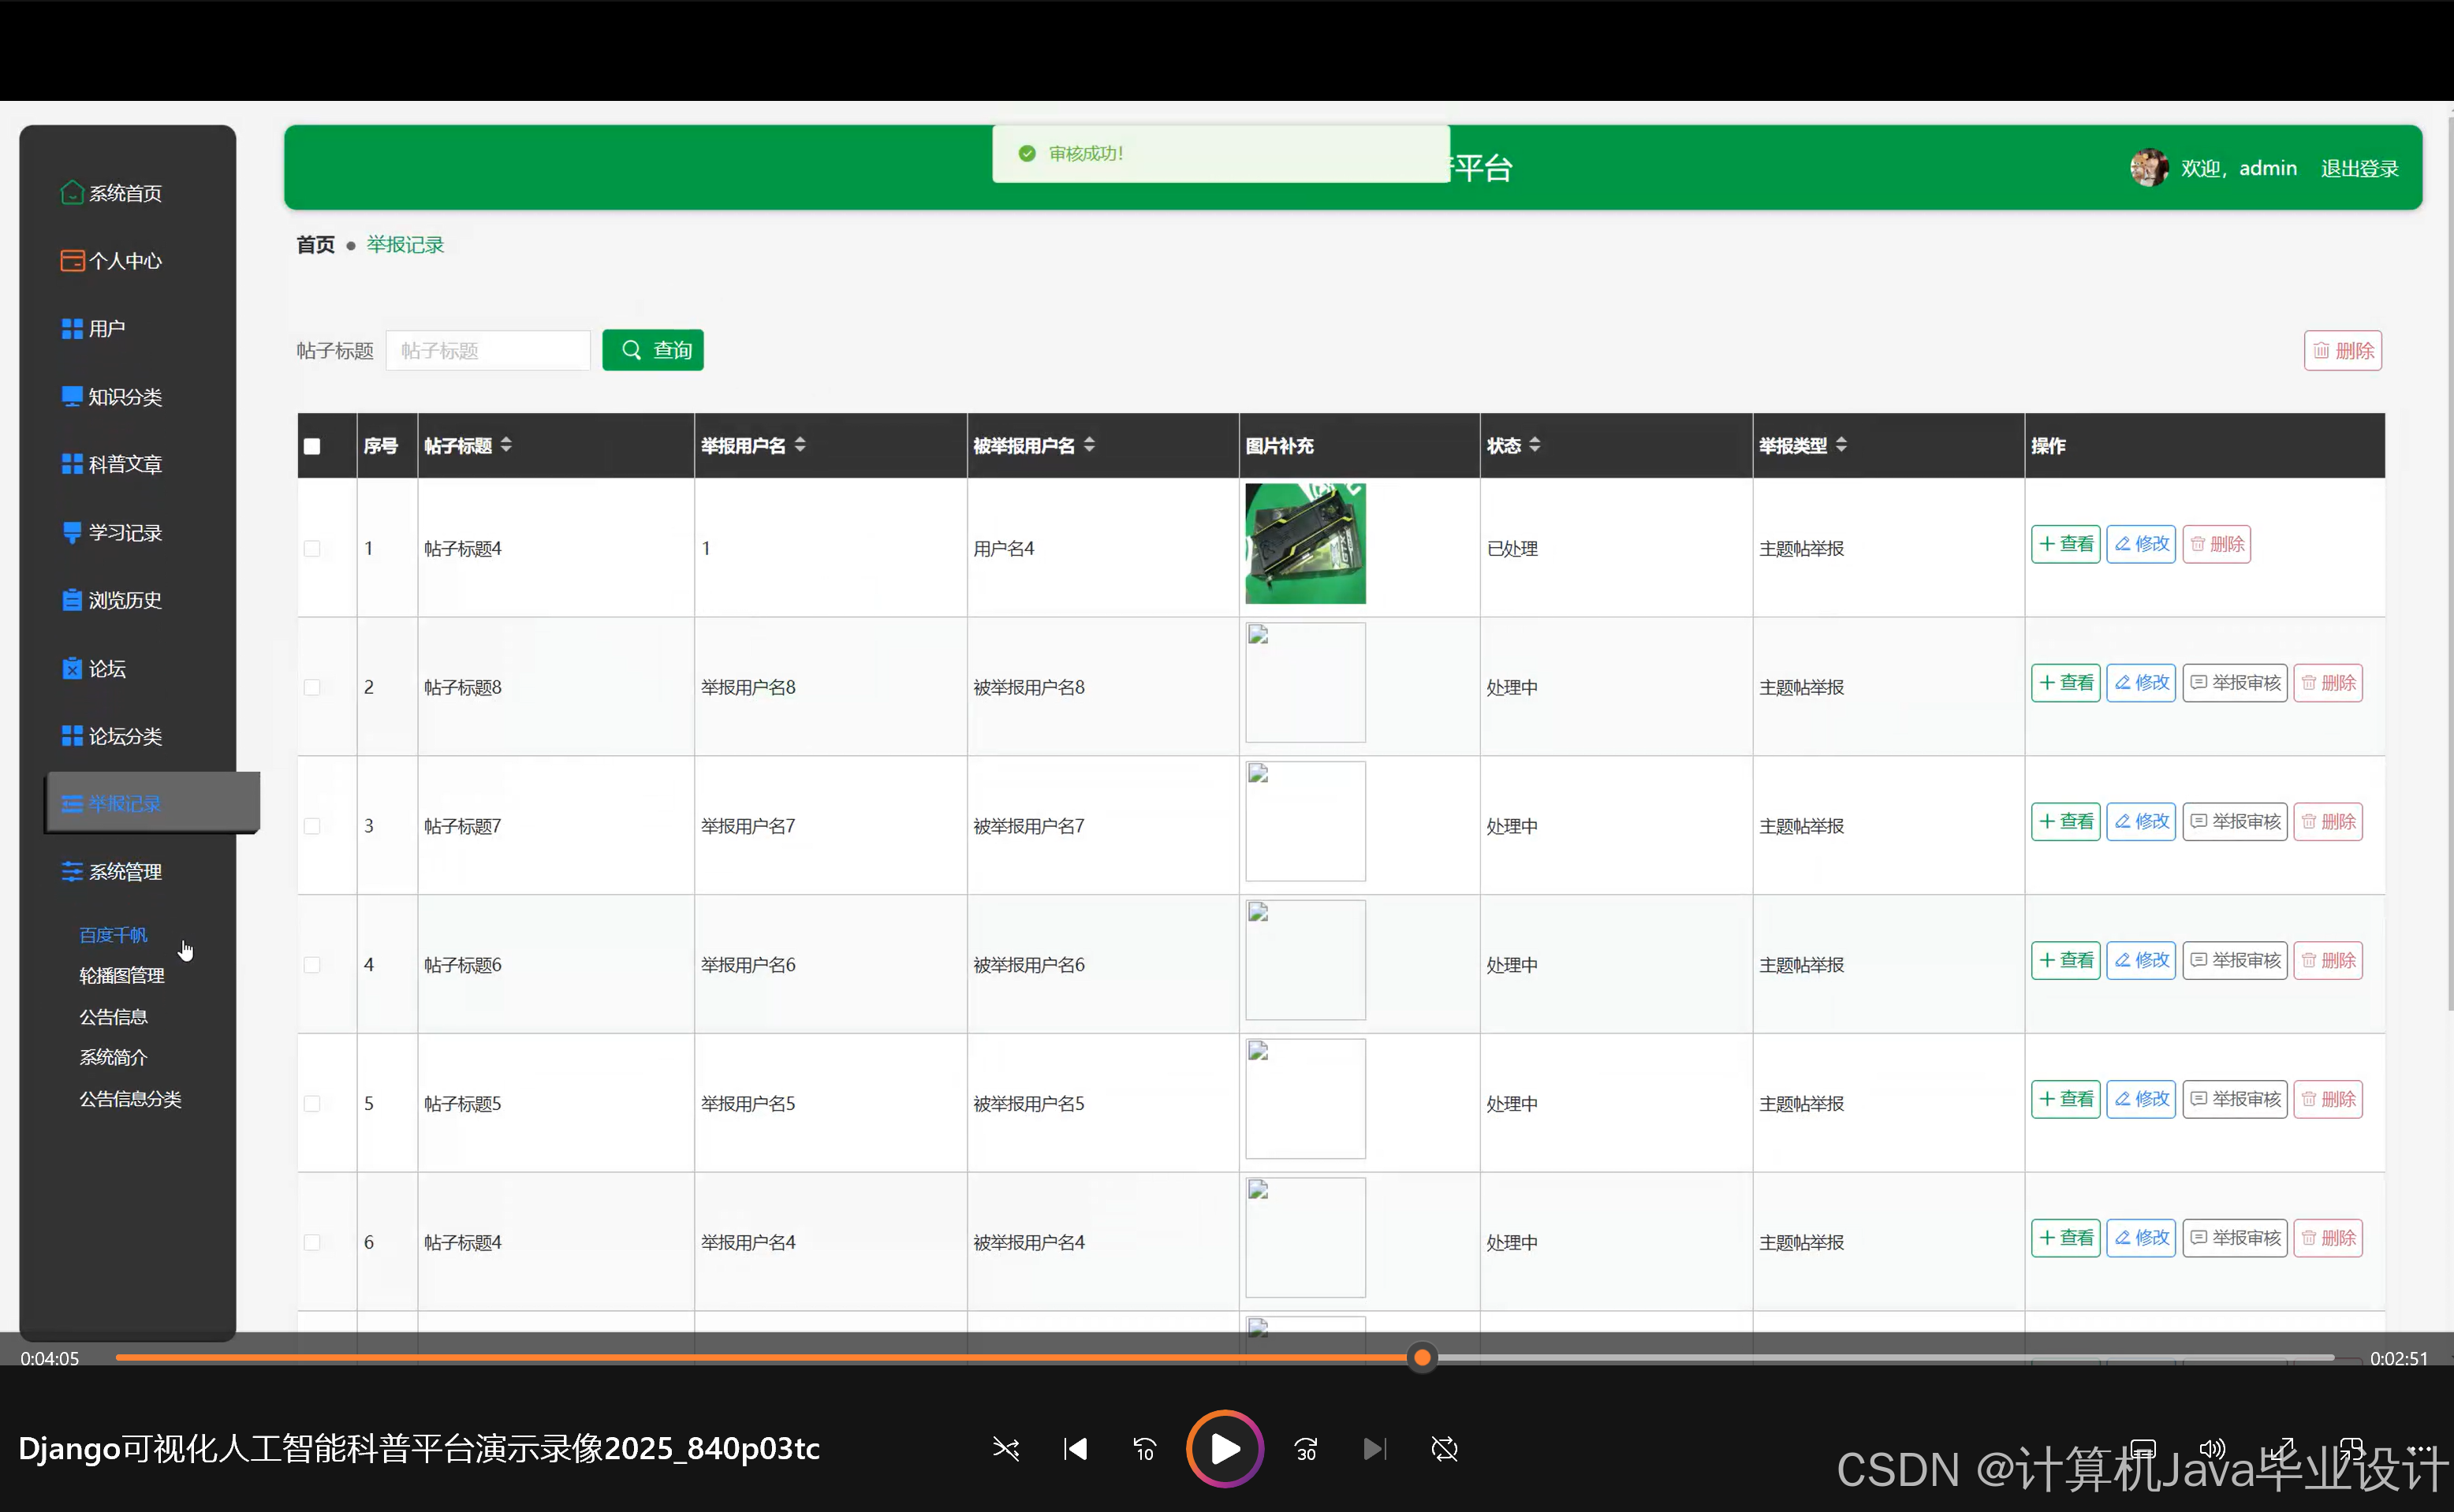Open 学习记录 in the sidebar
This screenshot has height=1512, width=2454.
(x=112, y=532)
